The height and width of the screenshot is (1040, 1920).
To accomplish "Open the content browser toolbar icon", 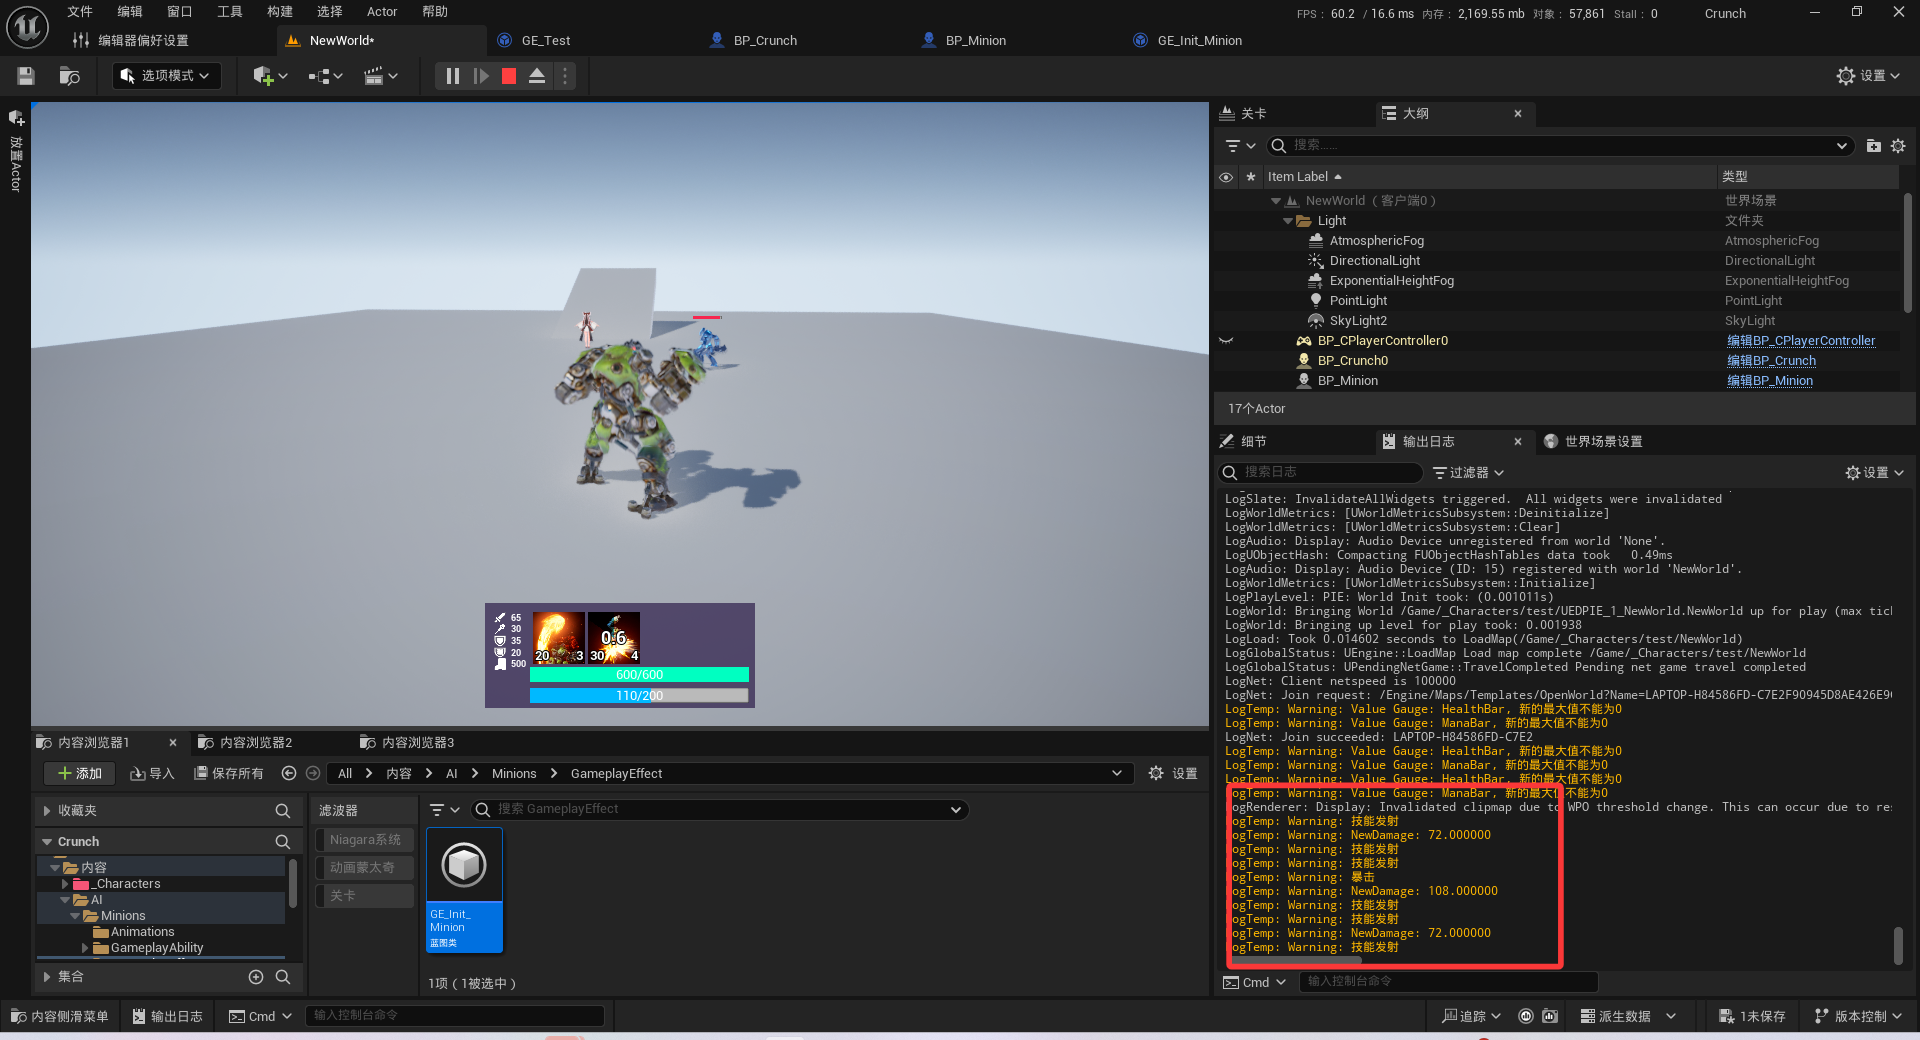I will (69, 76).
